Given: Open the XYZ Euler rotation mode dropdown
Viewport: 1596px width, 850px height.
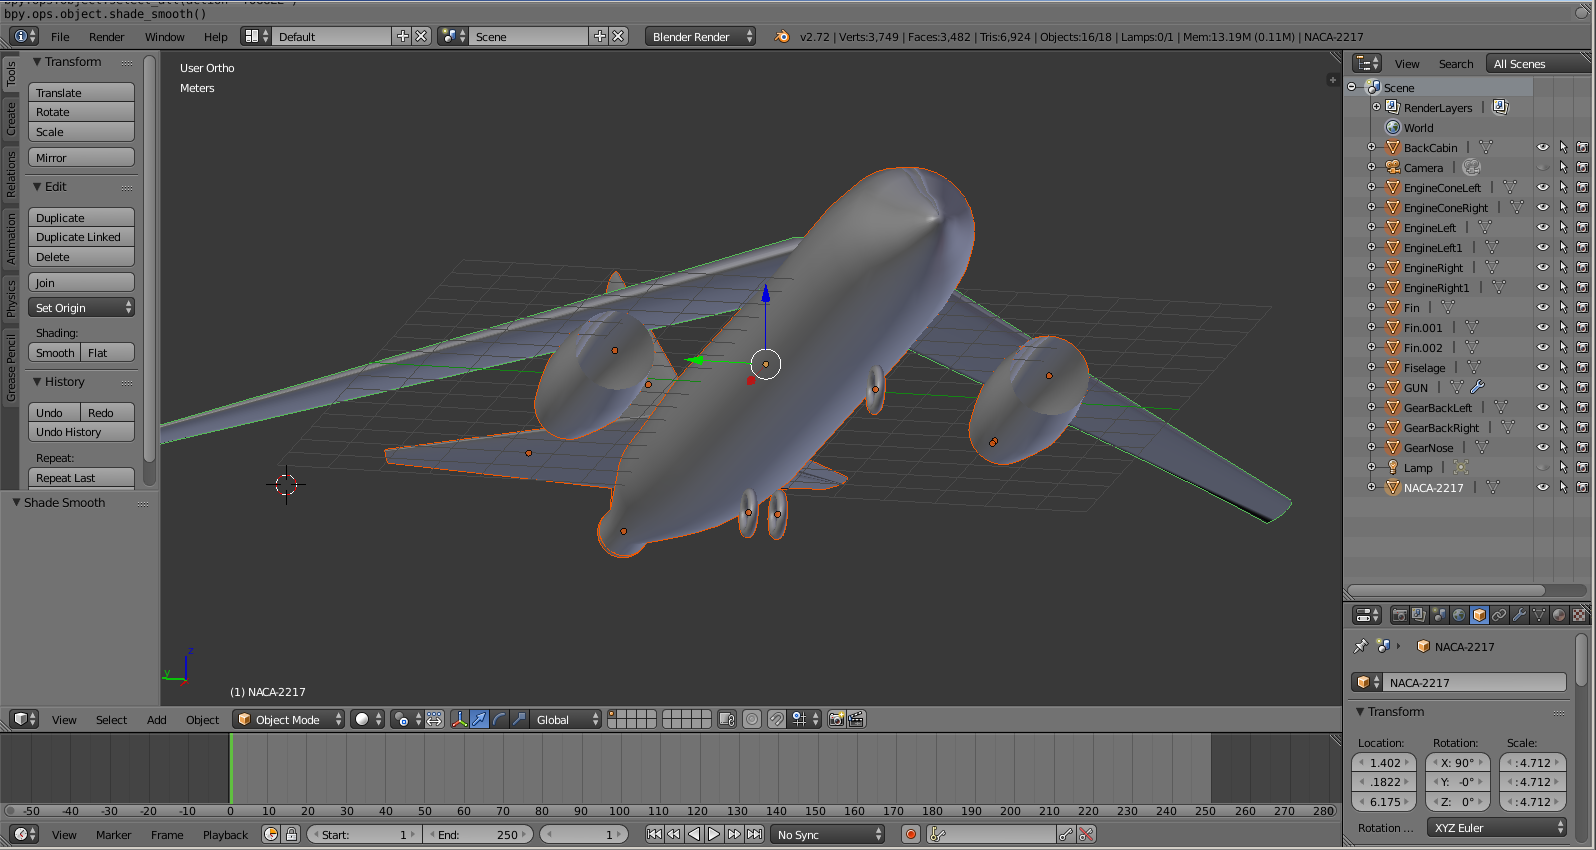Looking at the screenshot, I should pos(1497,827).
